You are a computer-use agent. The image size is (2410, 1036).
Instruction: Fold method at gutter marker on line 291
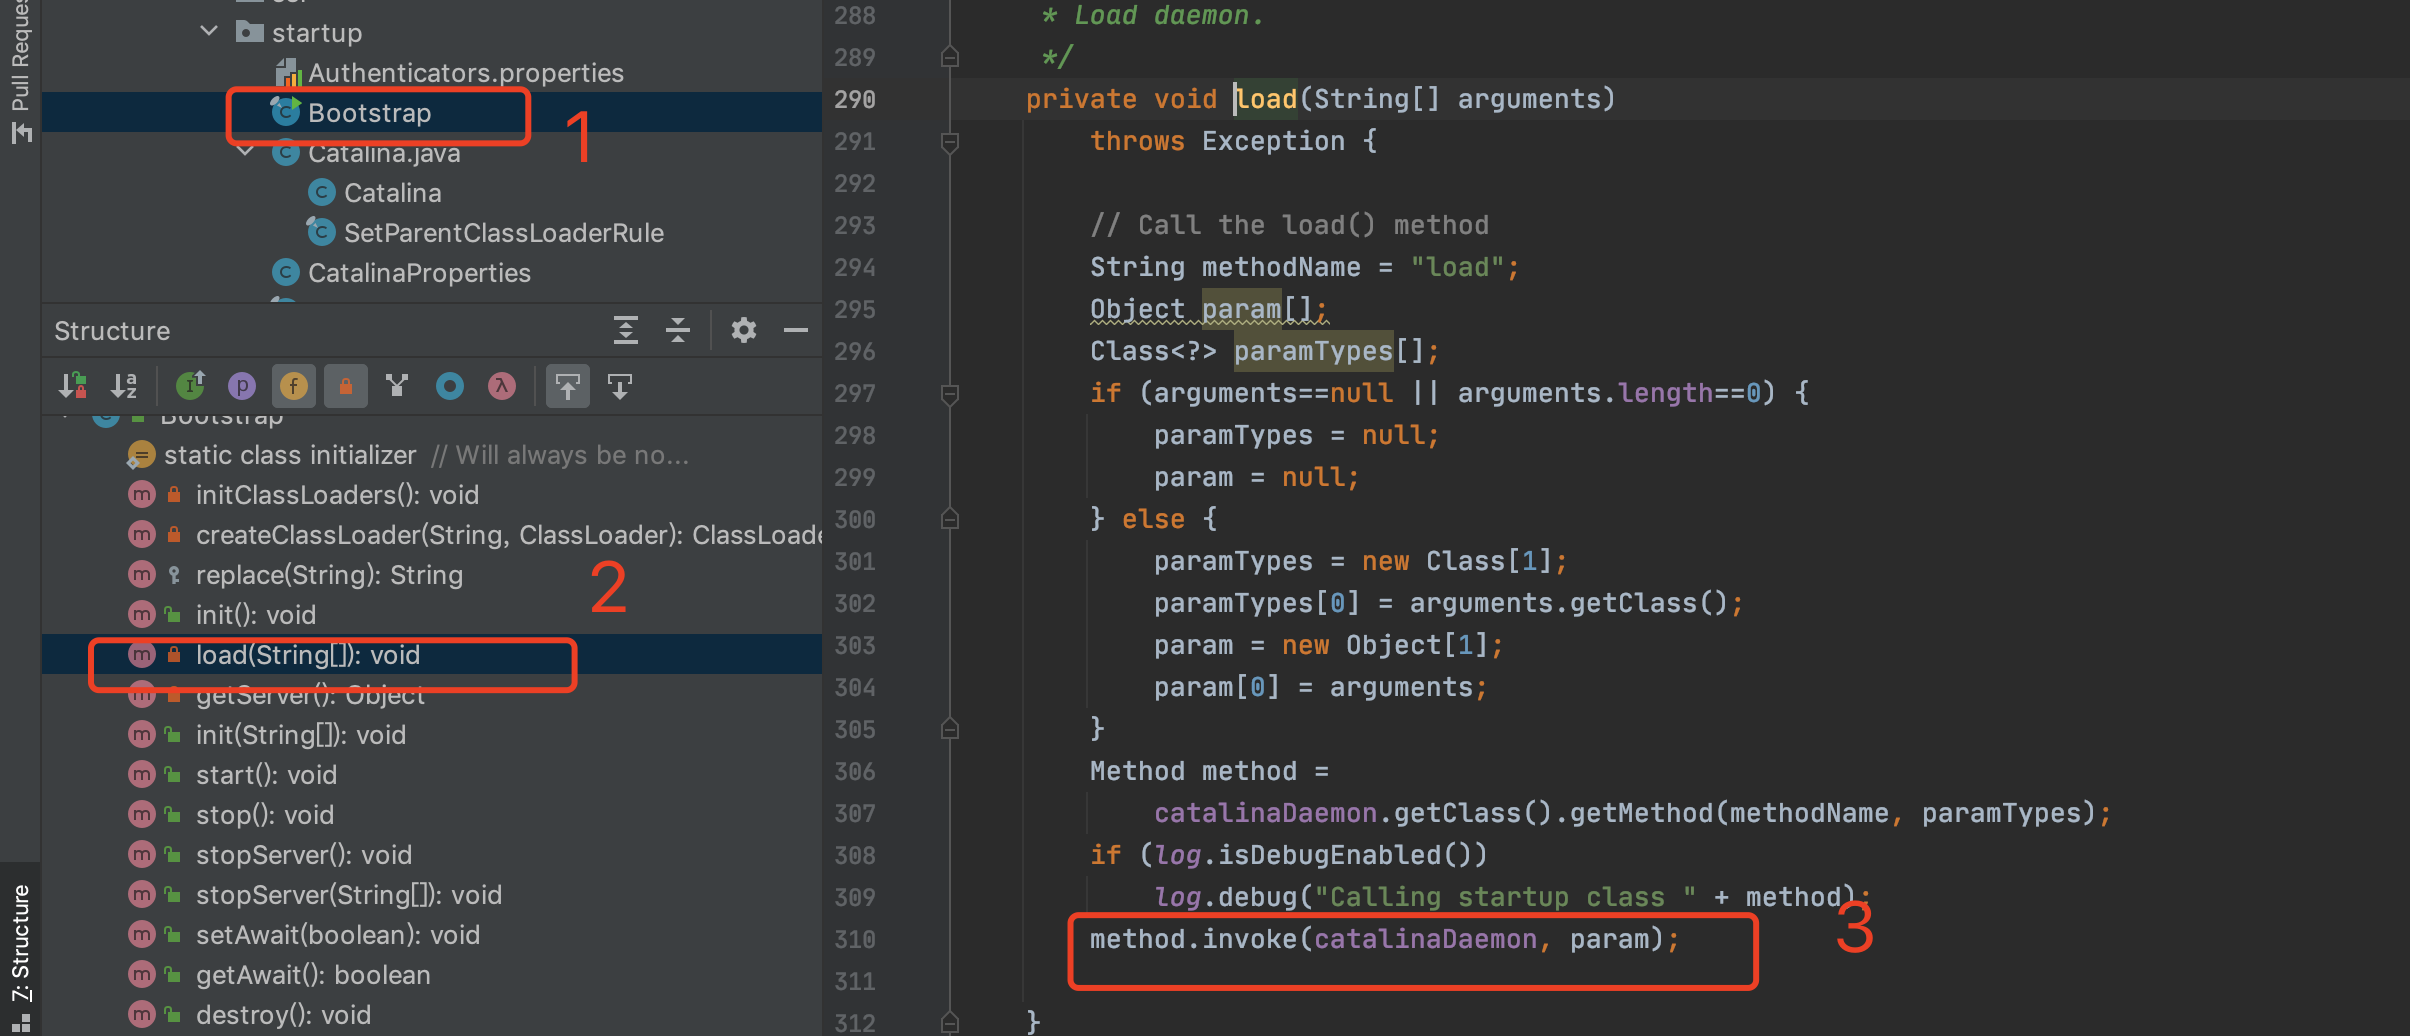coord(950,142)
